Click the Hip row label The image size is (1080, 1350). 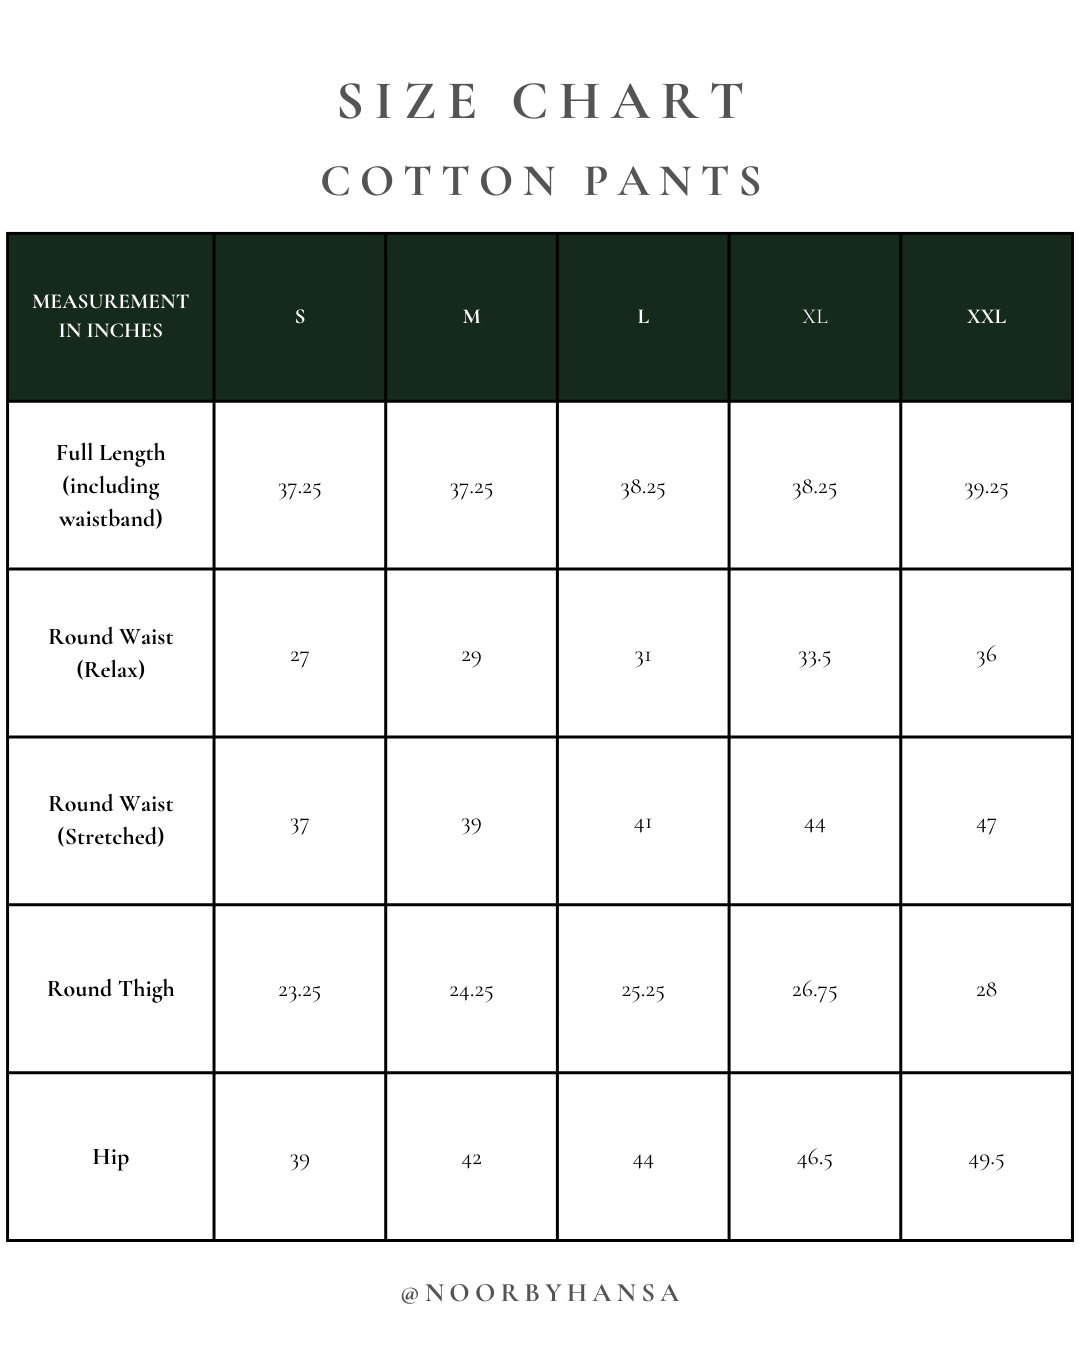[x=110, y=1157]
